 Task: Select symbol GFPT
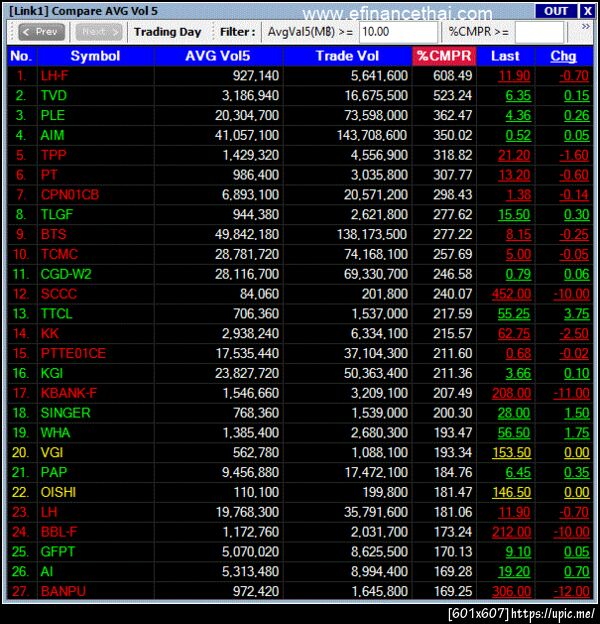pyautogui.click(x=58, y=552)
